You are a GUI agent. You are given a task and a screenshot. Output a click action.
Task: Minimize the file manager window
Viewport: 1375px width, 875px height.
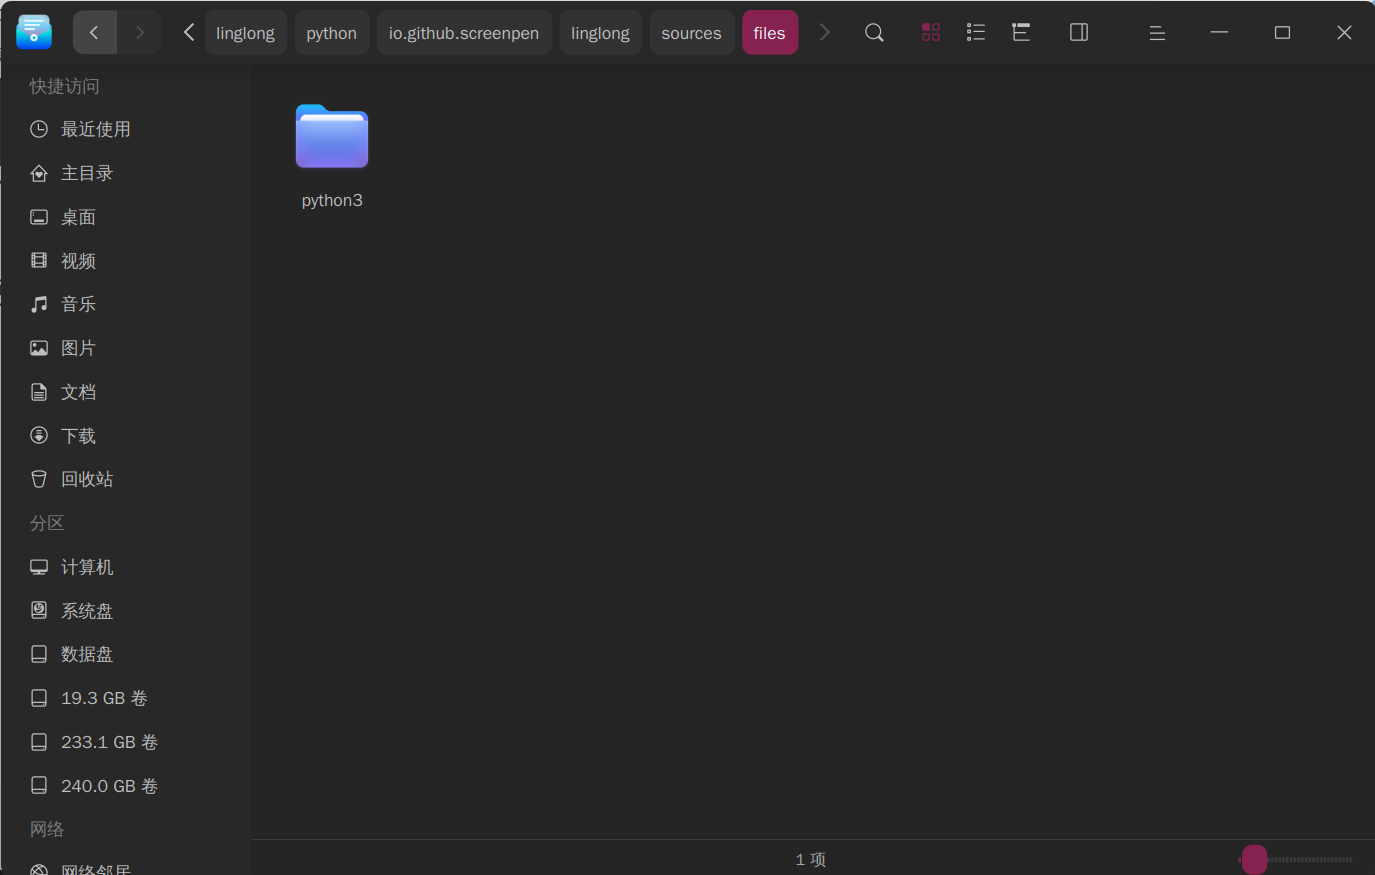1219,32
